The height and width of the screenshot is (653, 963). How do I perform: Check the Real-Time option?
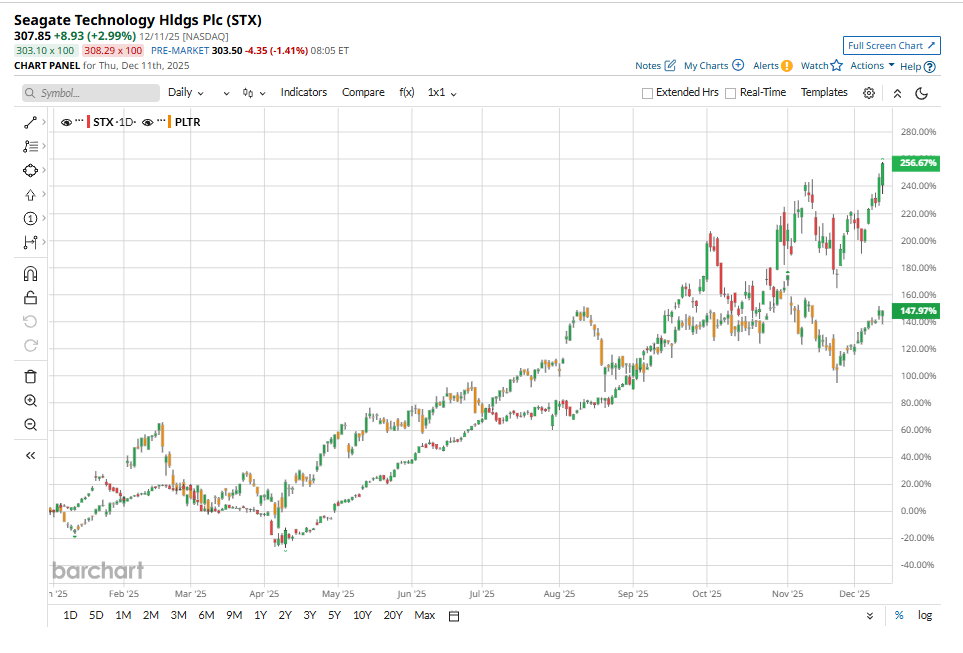(x=731, y=93)
